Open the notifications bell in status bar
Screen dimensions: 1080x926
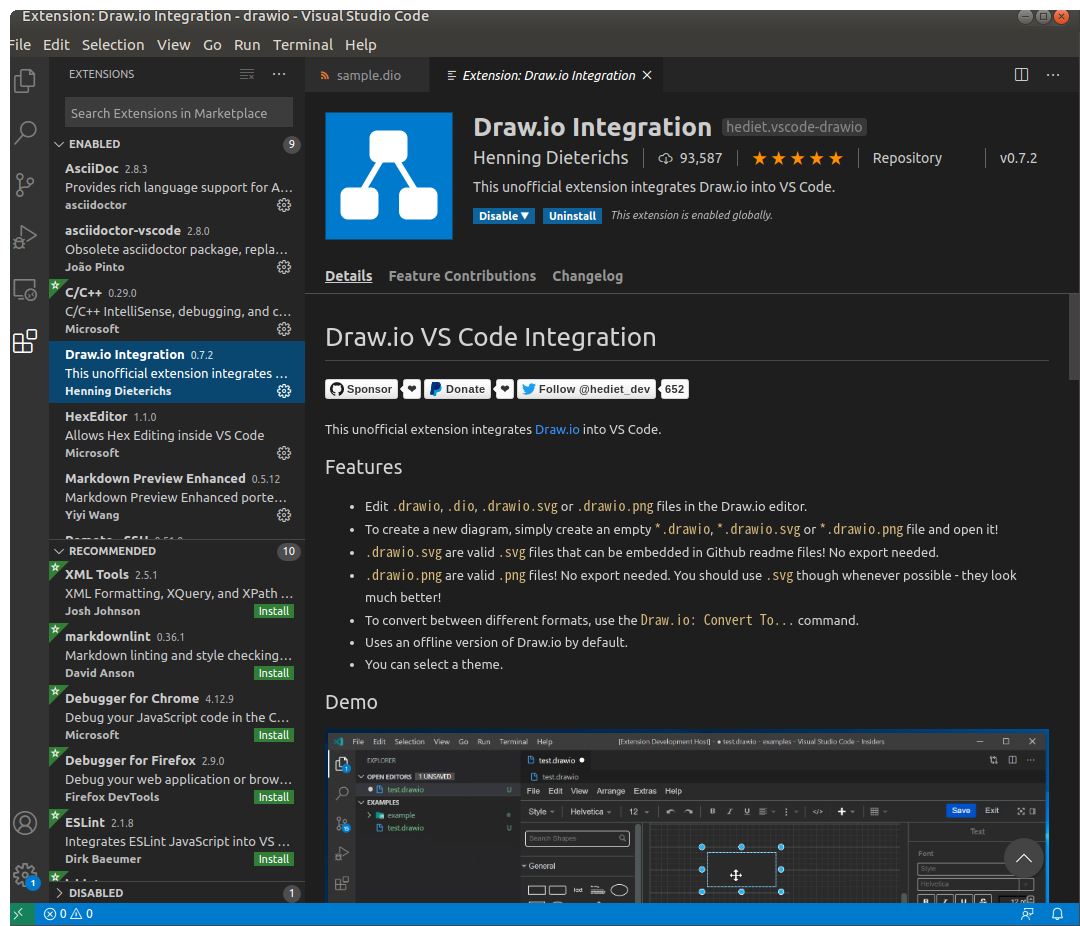tap(1057, 913)
